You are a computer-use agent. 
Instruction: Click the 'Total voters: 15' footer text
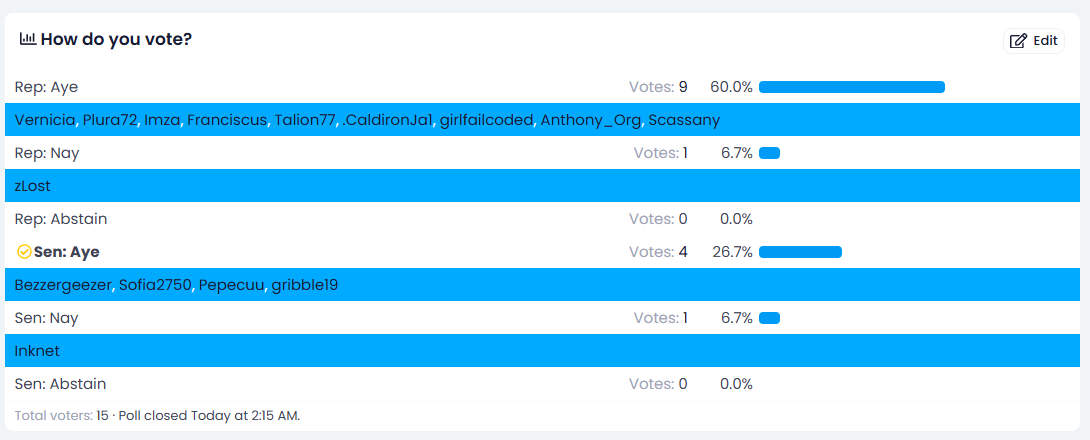tap(61, 415)
